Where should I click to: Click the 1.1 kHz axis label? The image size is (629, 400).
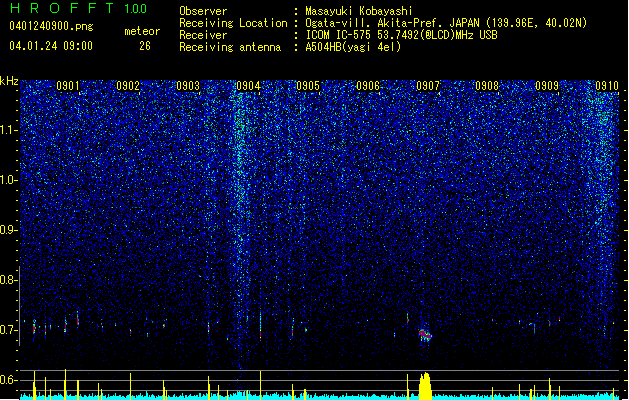[9, 130]
